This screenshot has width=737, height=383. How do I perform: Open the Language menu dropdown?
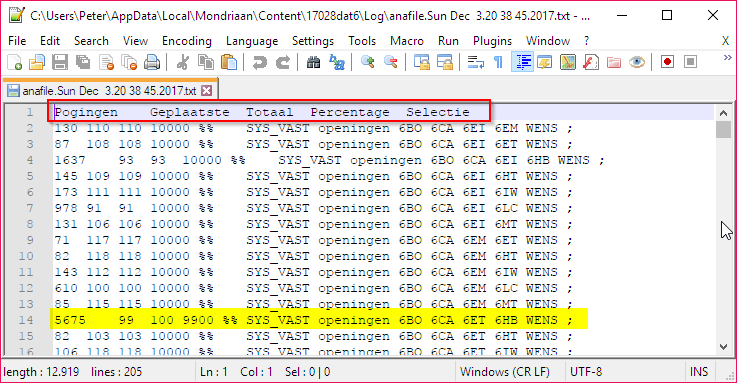[252, 41]
